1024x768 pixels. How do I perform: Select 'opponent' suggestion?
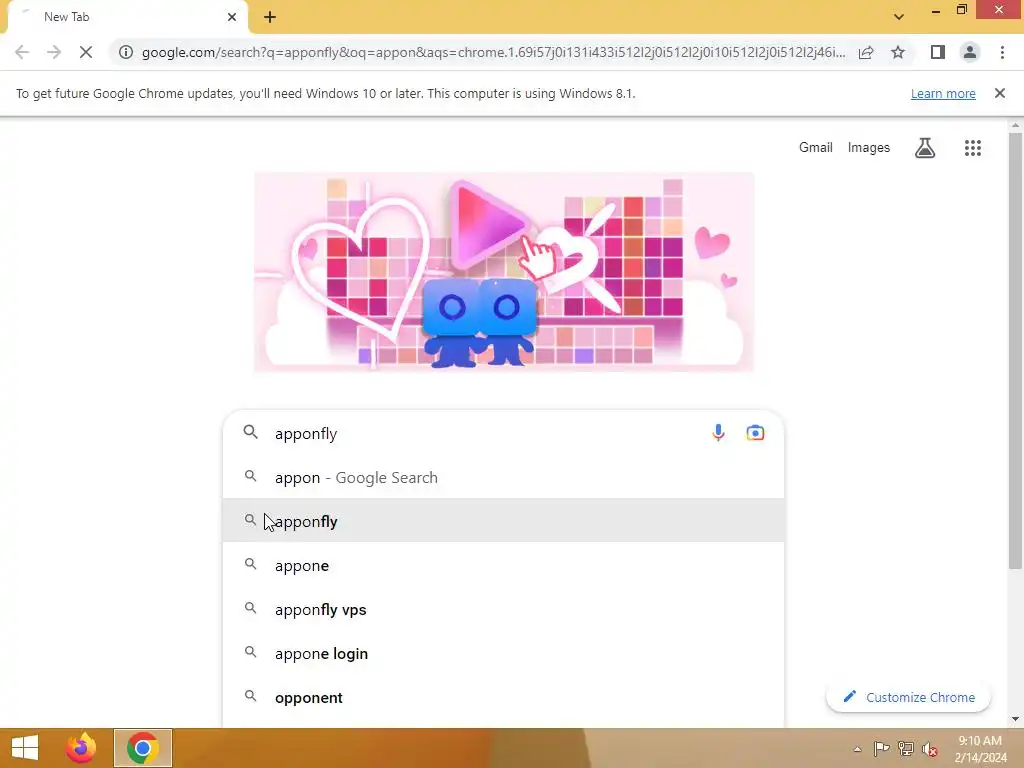point(504,697)
